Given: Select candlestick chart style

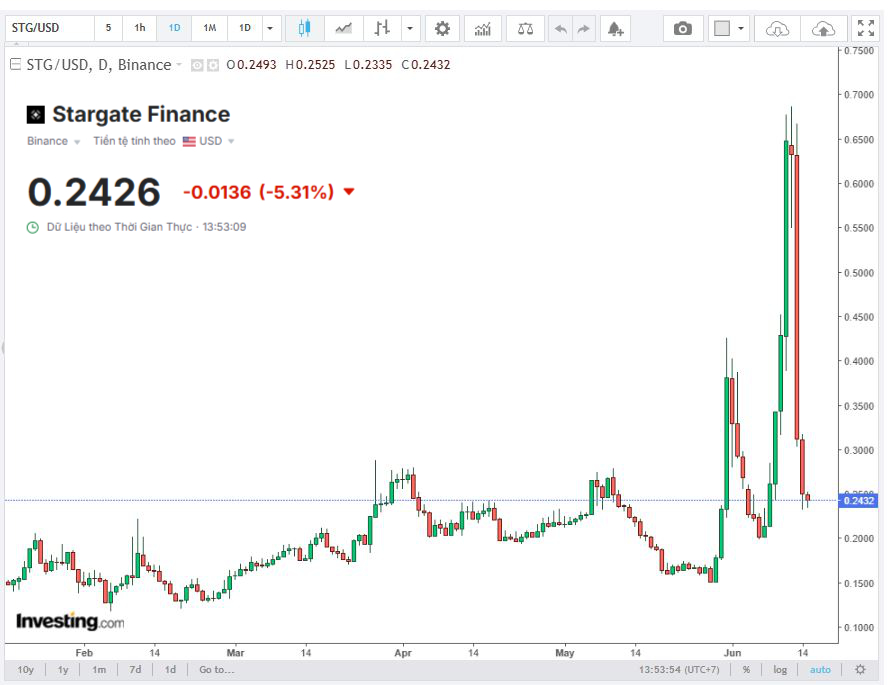Looking at the screenshot, I should (305, 28).
